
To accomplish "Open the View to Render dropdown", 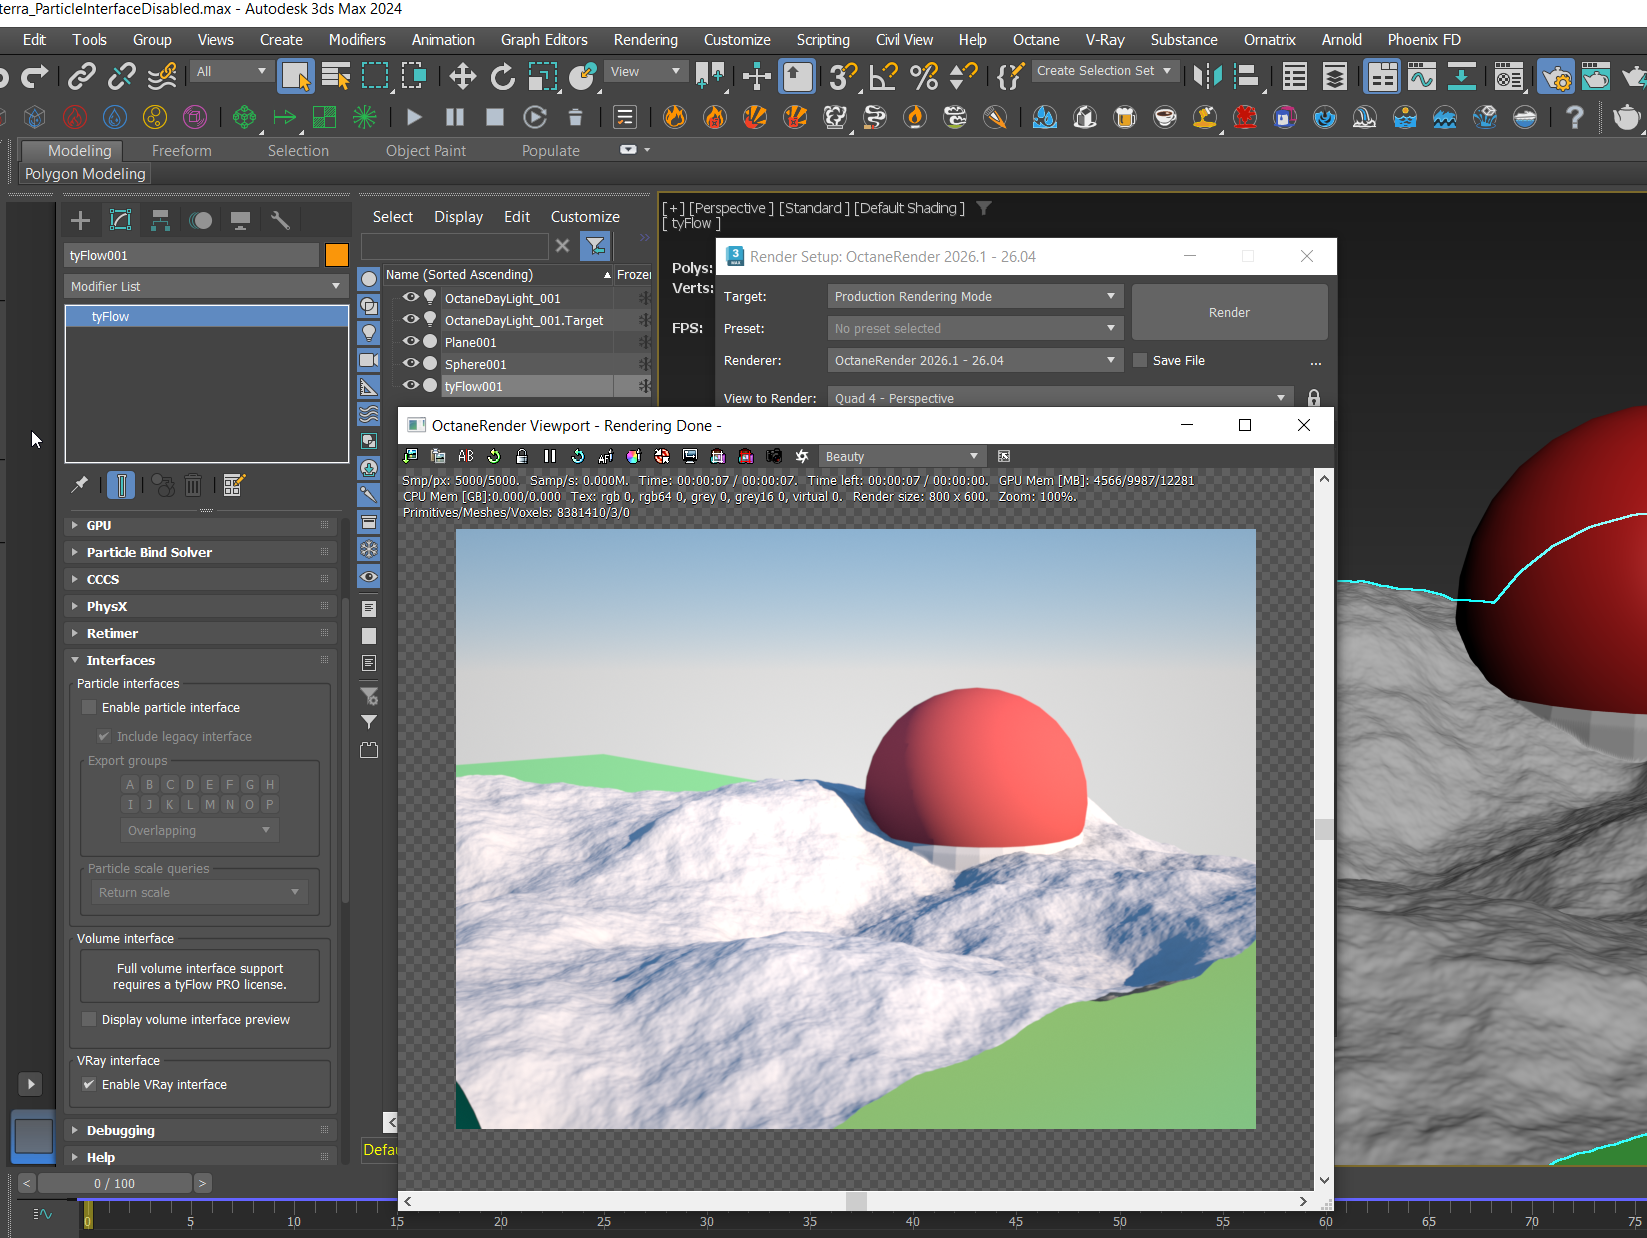I will (x=1060, y=398).
